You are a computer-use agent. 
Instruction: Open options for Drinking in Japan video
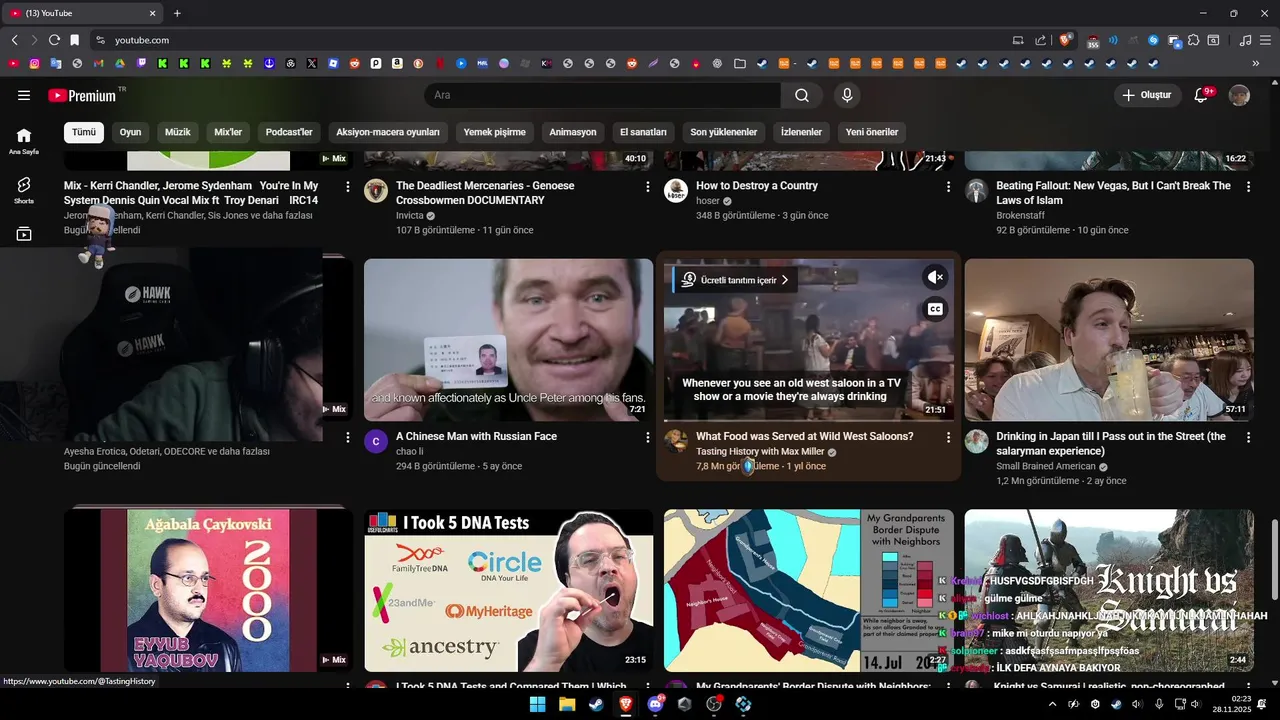pyautogui.click(x=1248, y=438)
